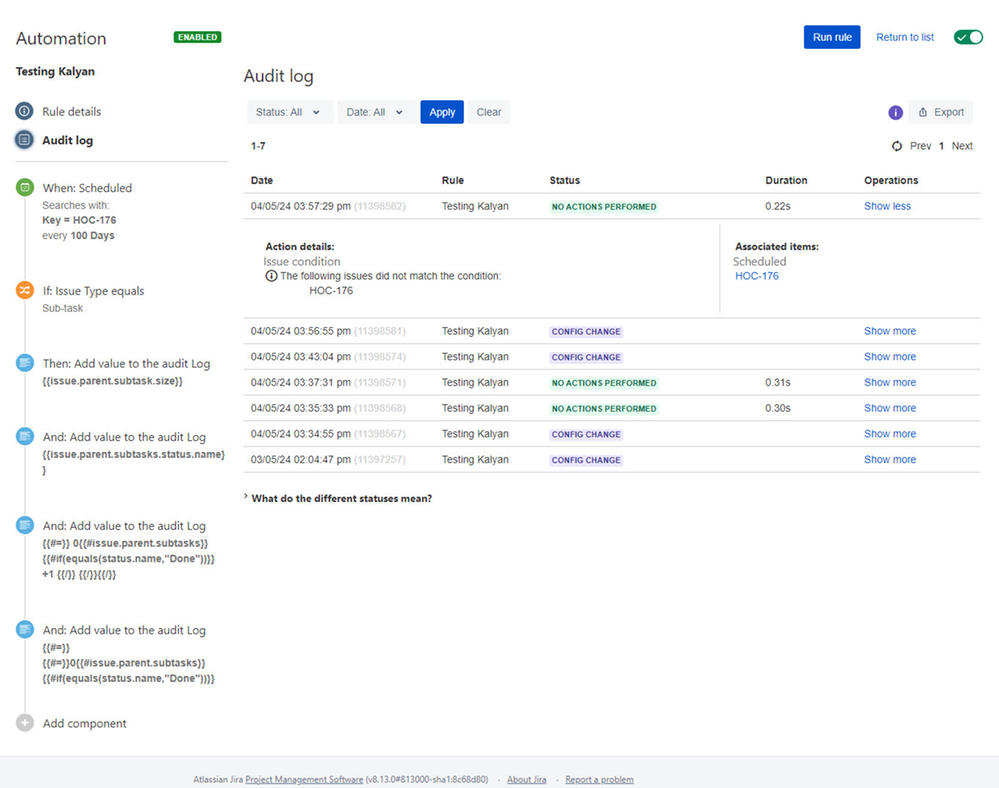Click current page number 1
The height and width of the screenshot is (788, 999).
pos(941,146)
